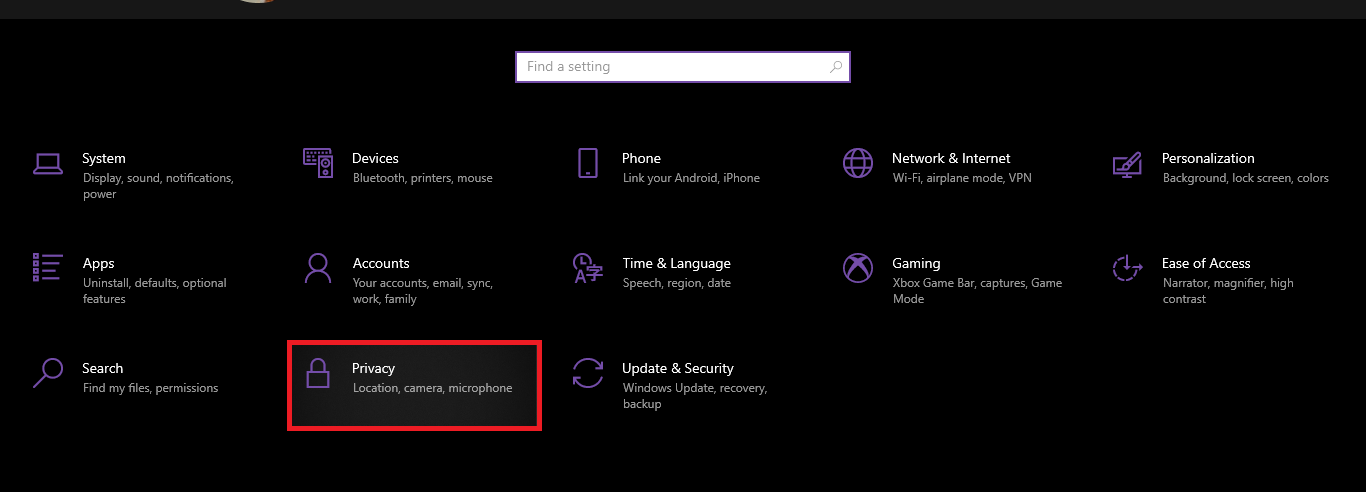Click 'Your accounts, email, sync, work, family' text
This screenshot has height=492, width=1366.
coord(423,291)
